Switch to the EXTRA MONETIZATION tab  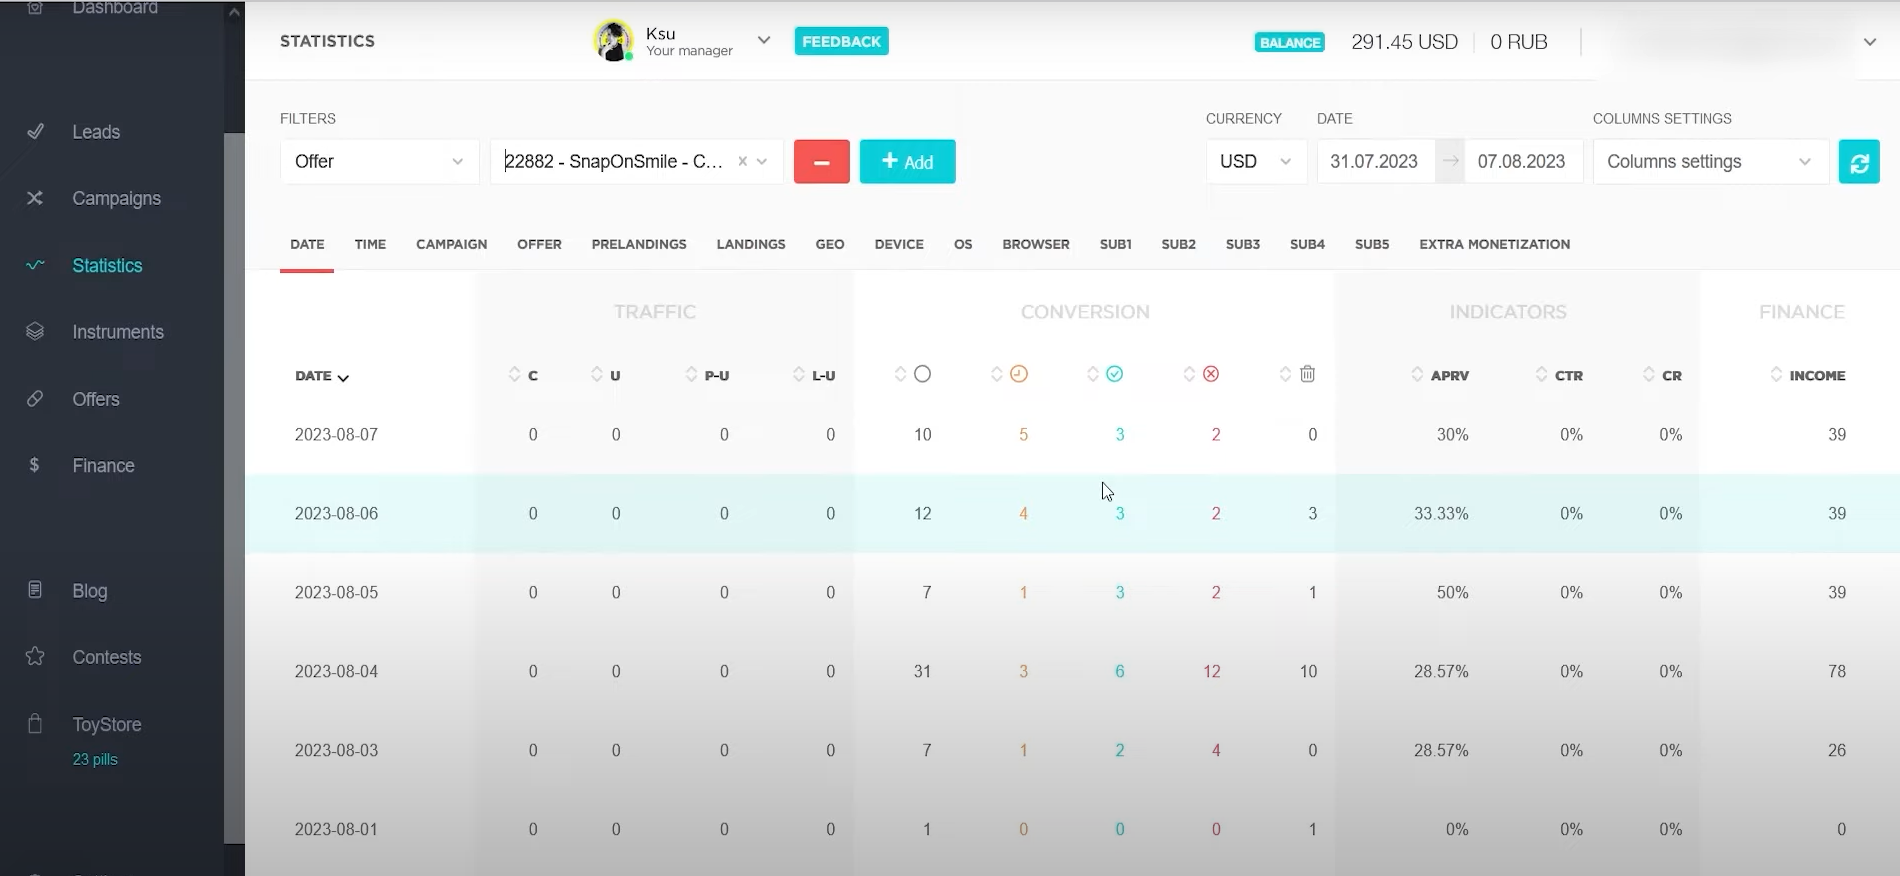[1494, 244]
